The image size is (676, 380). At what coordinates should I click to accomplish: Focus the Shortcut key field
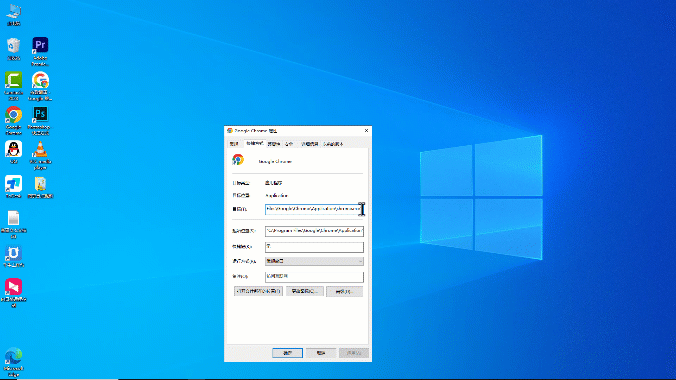[x=314, y=247]
